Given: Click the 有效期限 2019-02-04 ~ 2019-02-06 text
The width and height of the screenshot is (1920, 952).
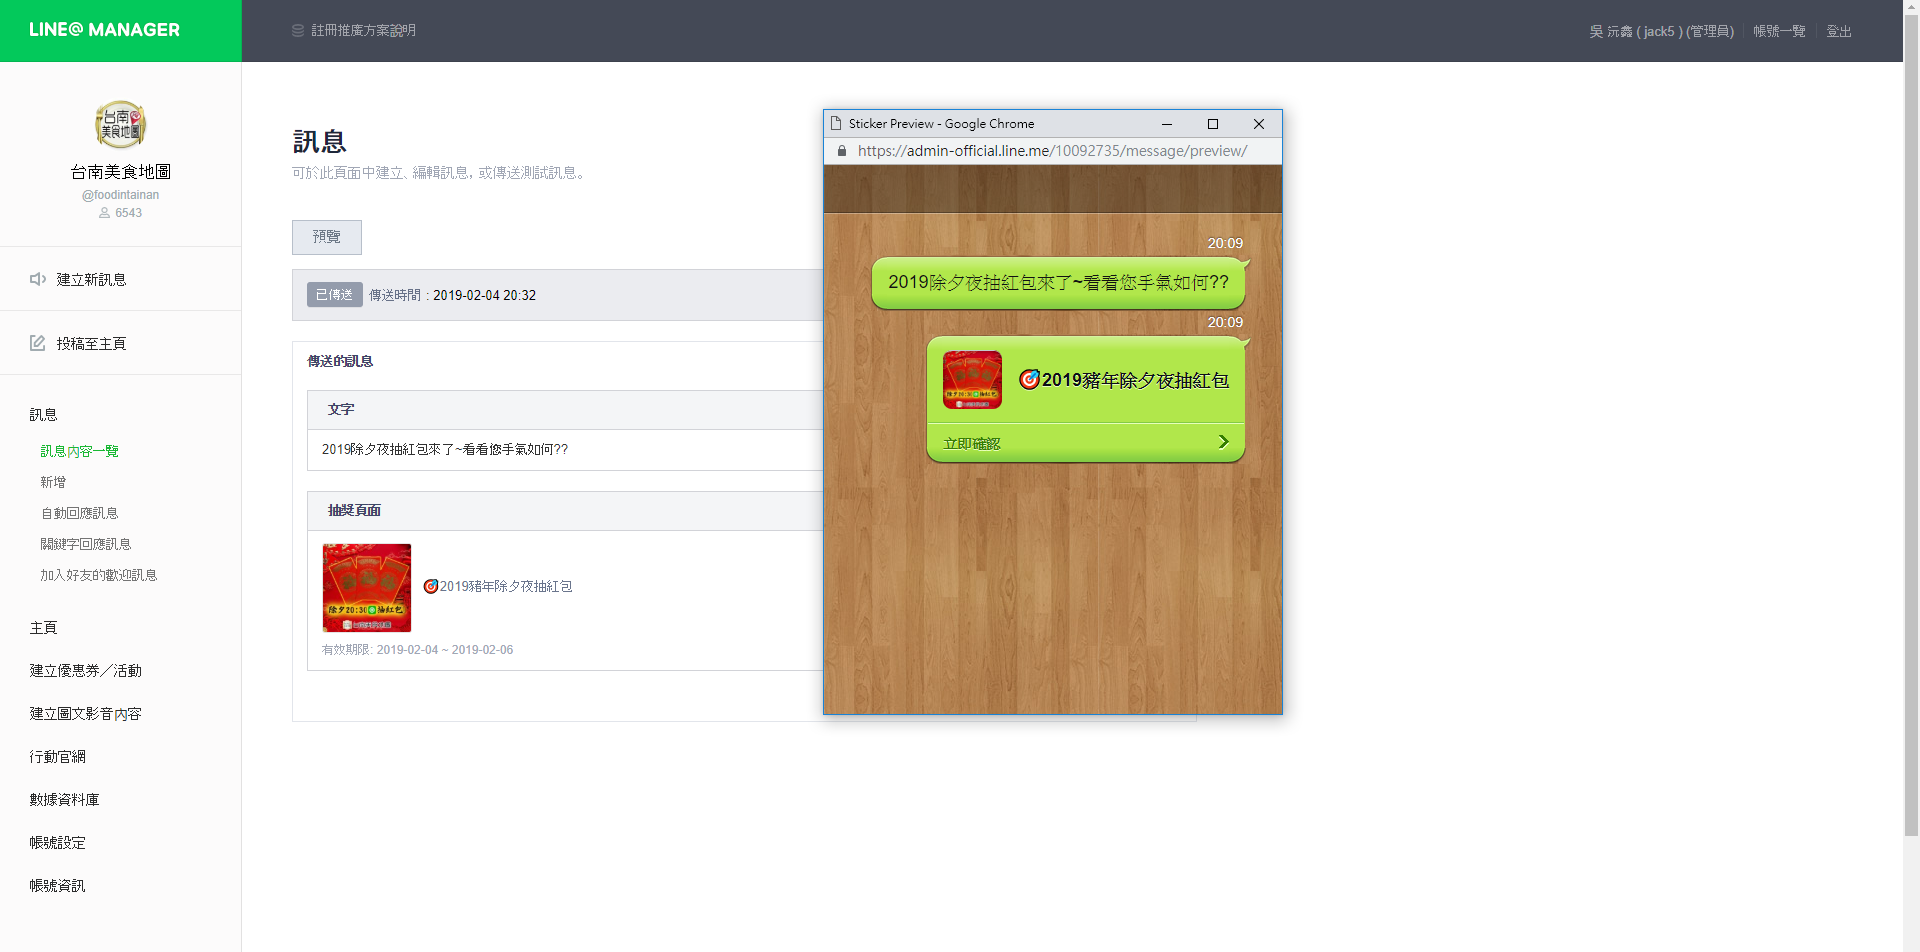Looking at the screenshot, I should (417, 650).
